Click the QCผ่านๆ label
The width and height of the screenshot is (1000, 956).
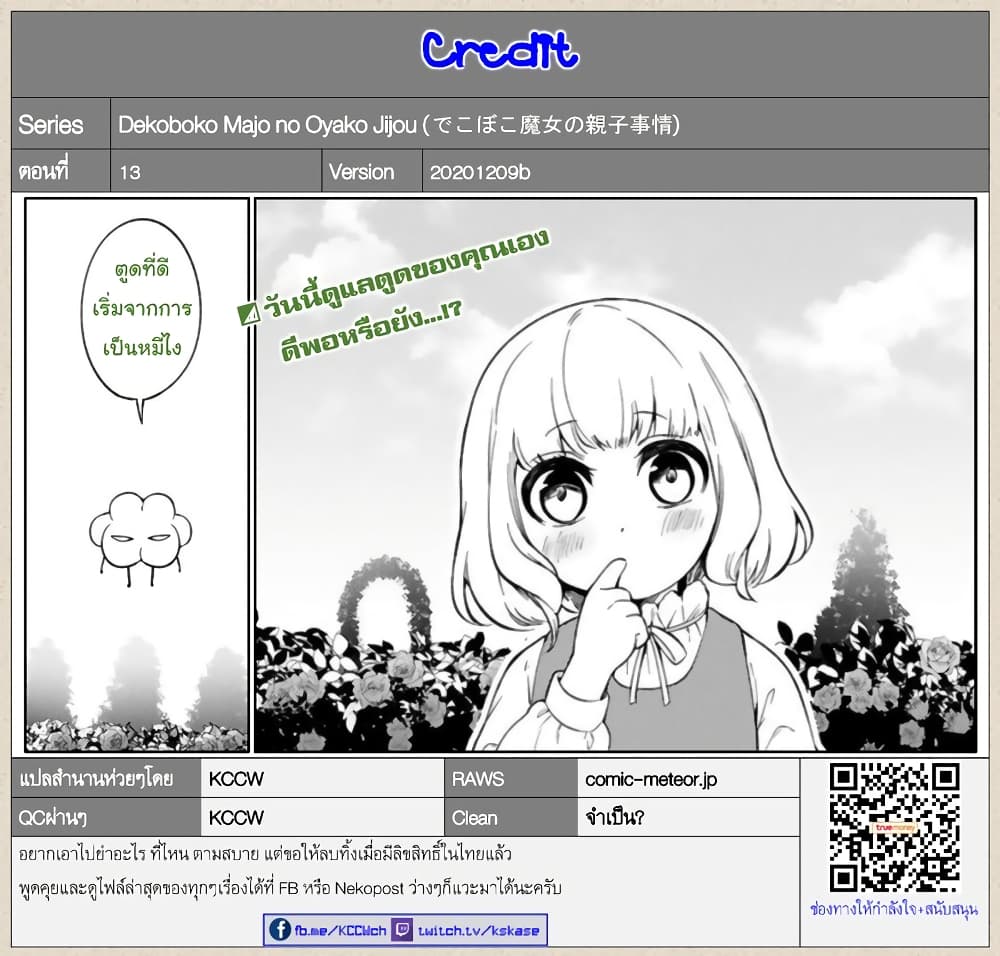[52, 818]
